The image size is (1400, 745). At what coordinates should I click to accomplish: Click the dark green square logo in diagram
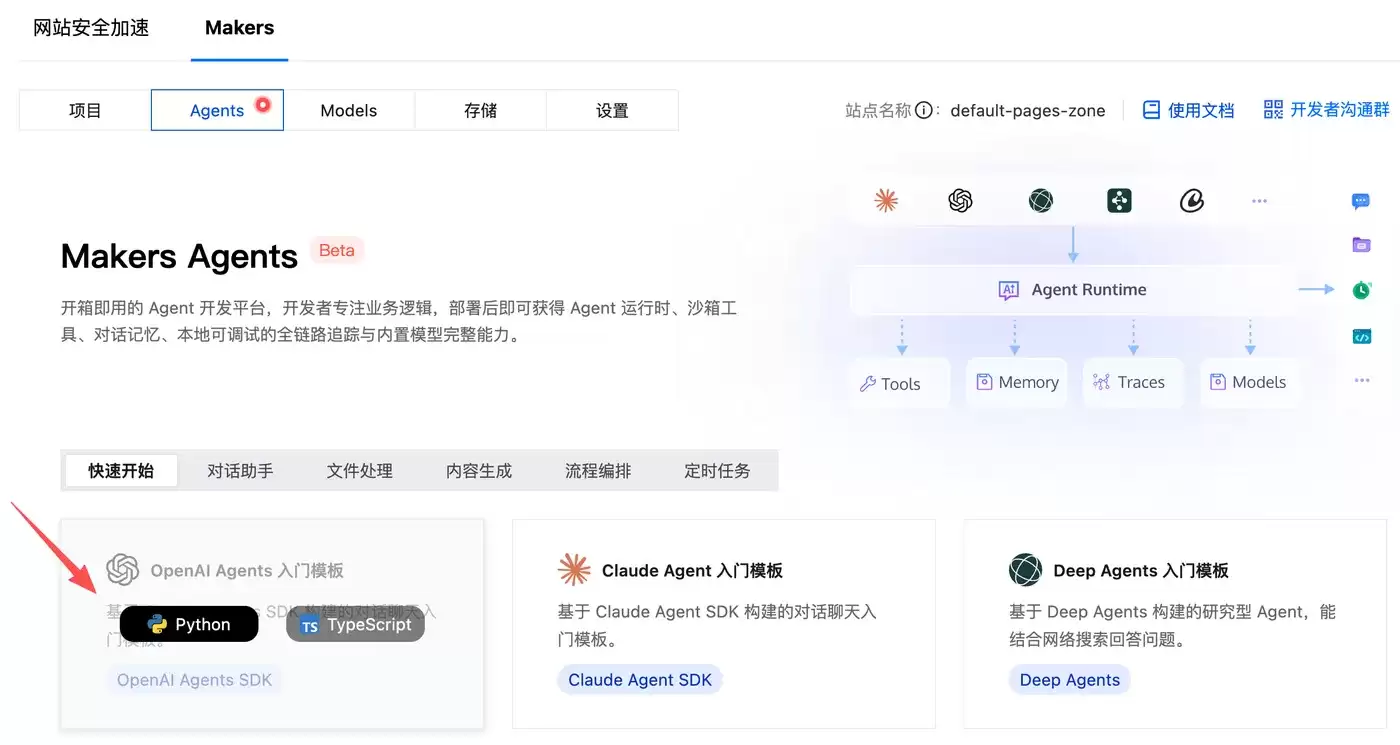(1119, 201)
